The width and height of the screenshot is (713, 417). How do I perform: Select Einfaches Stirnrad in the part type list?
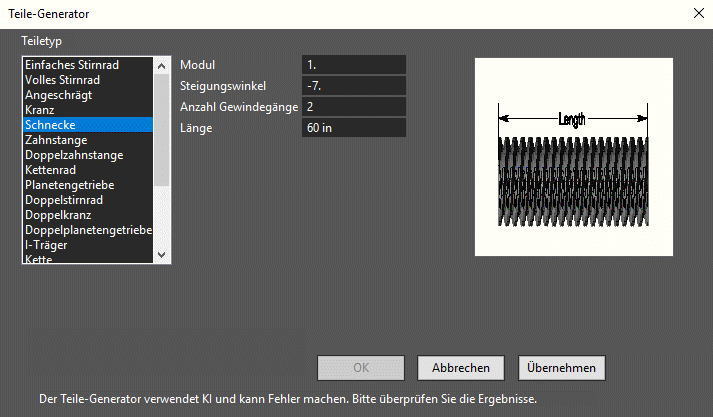pos(88,65)
